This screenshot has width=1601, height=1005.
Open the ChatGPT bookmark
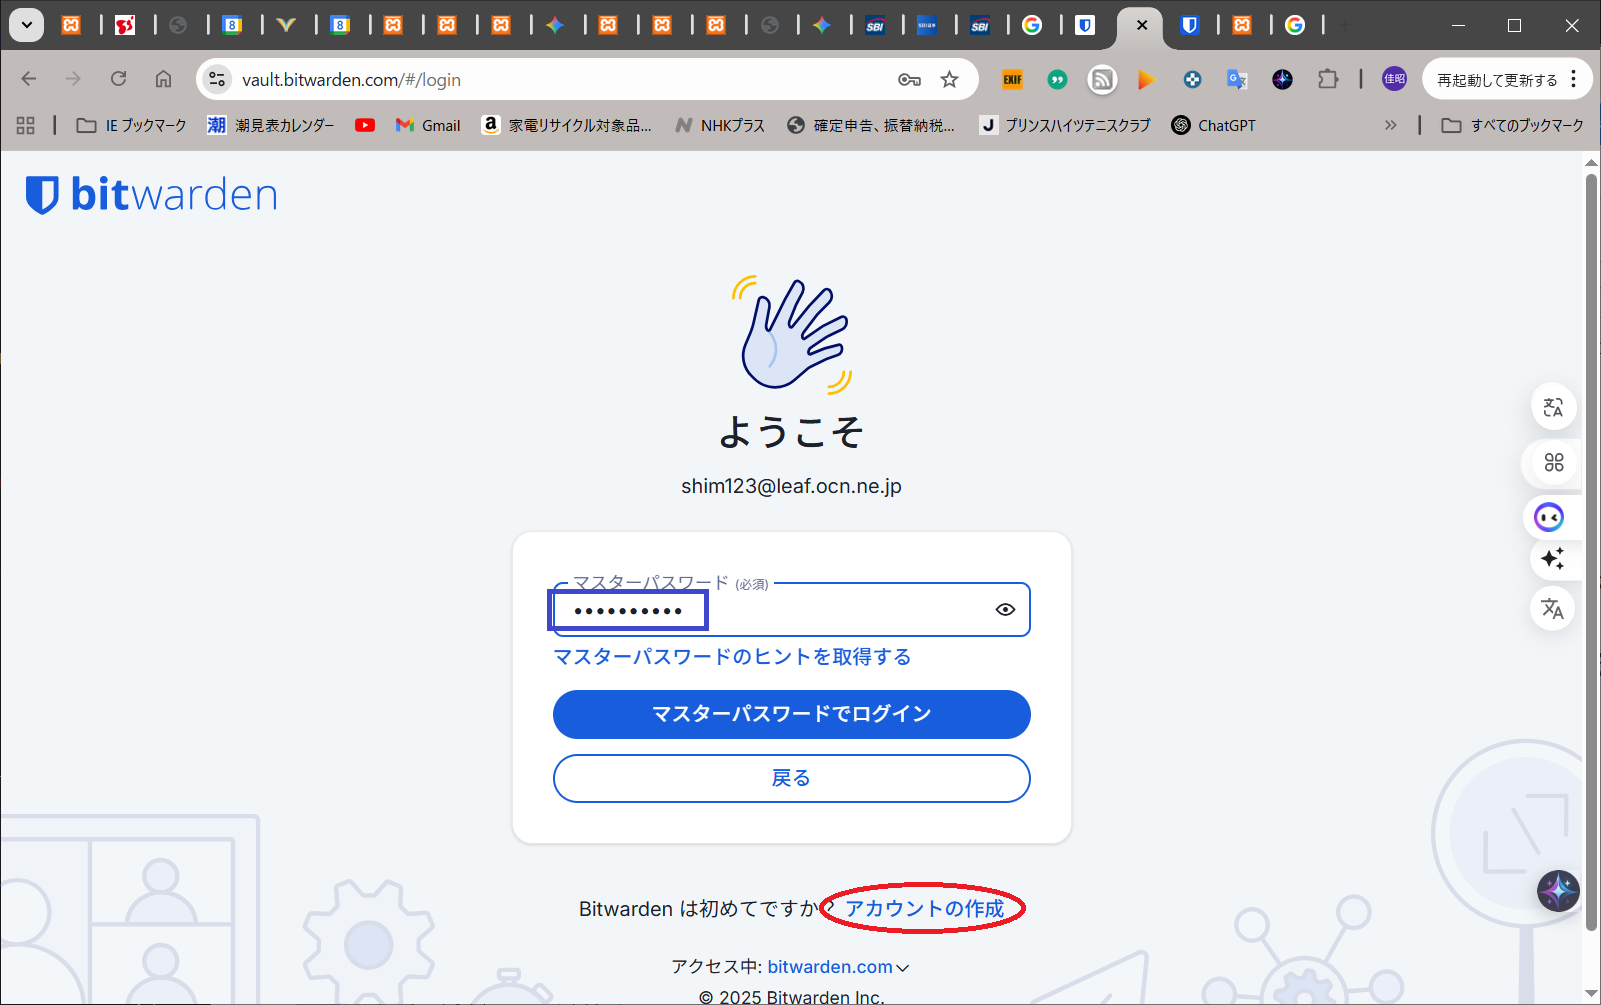1213,125
